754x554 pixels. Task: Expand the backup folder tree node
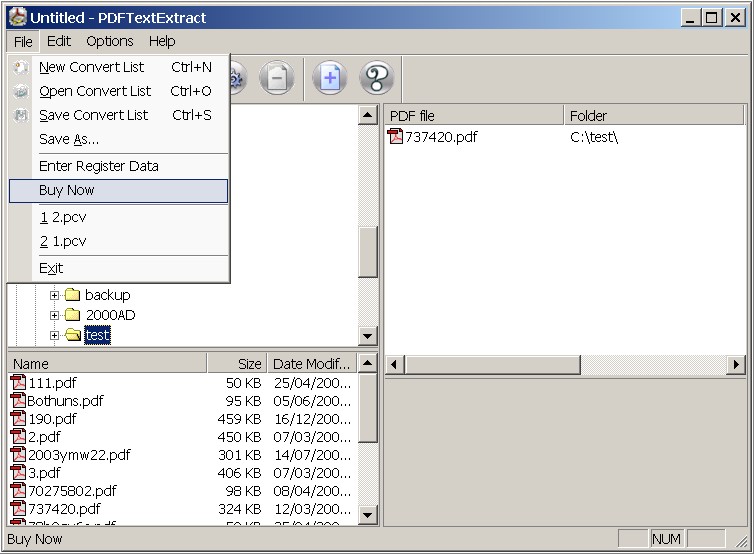tap(54, 295)
